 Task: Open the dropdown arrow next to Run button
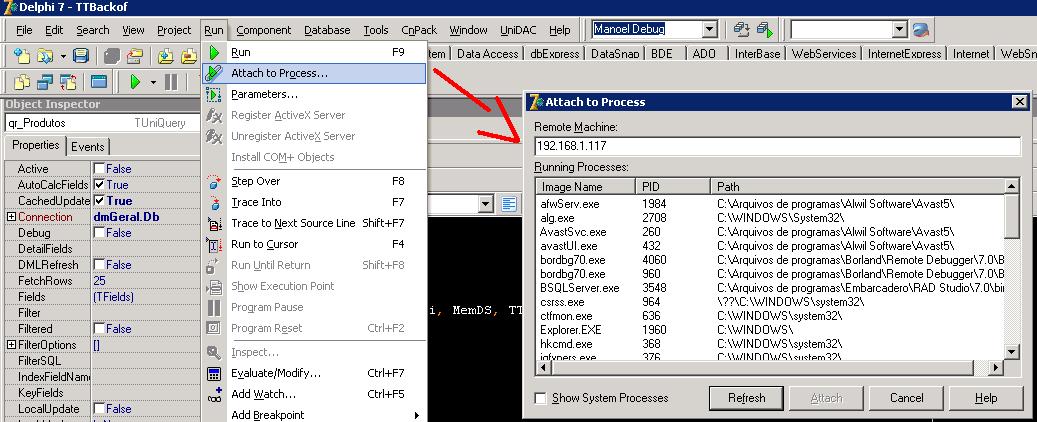[x=153, y=83]
